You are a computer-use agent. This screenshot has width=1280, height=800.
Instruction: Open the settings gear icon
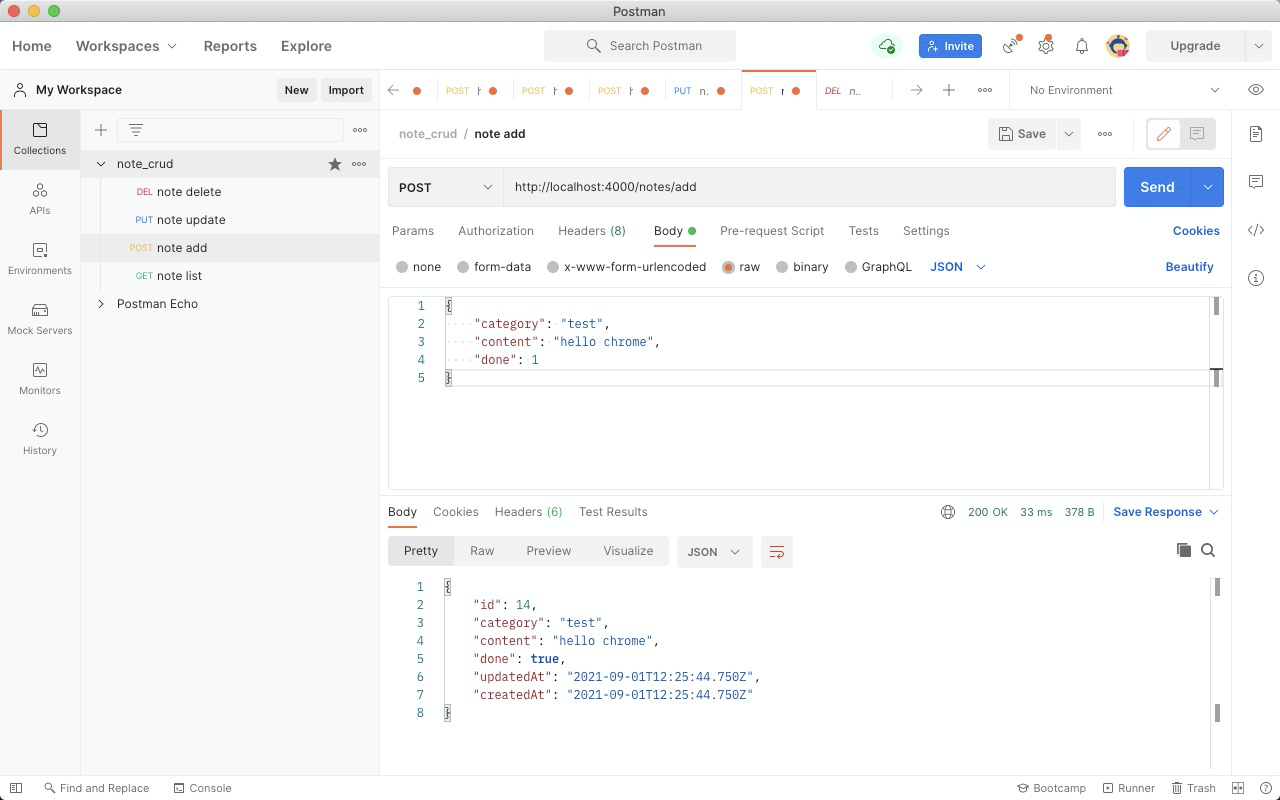(1046, 46)
